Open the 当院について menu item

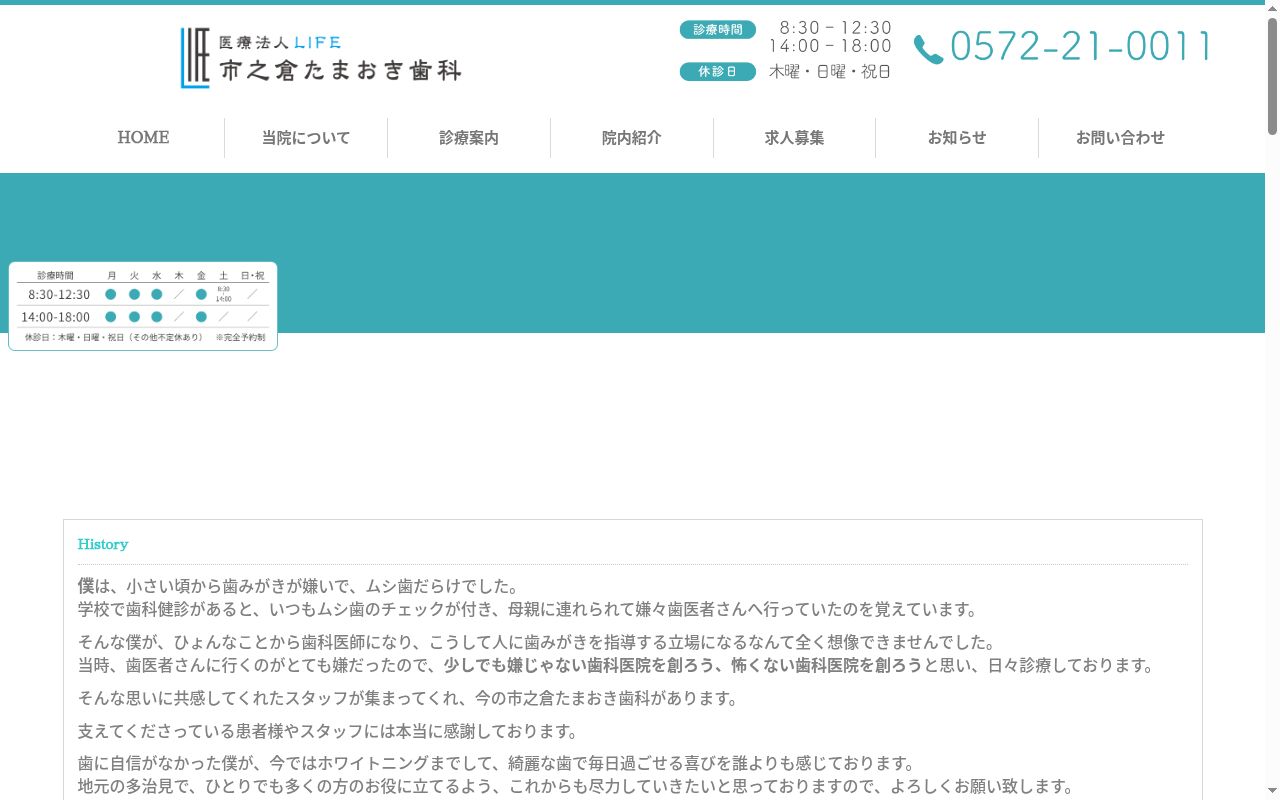306,138
